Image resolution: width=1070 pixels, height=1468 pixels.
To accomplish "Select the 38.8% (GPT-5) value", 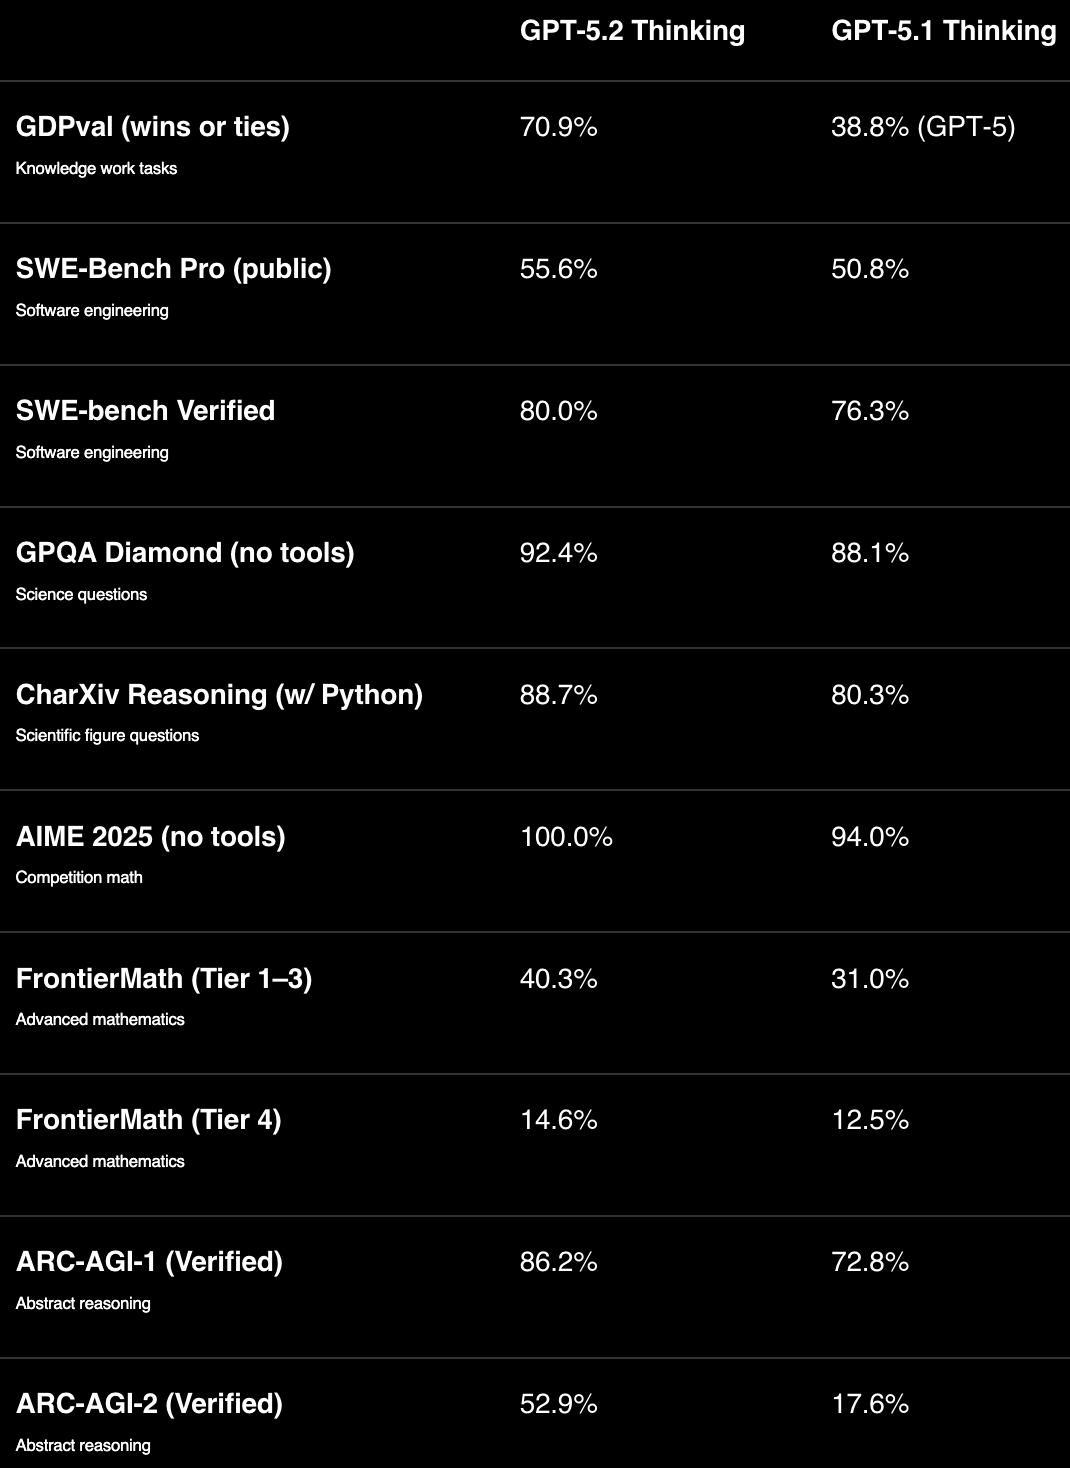I will click(x=922, y=127).
